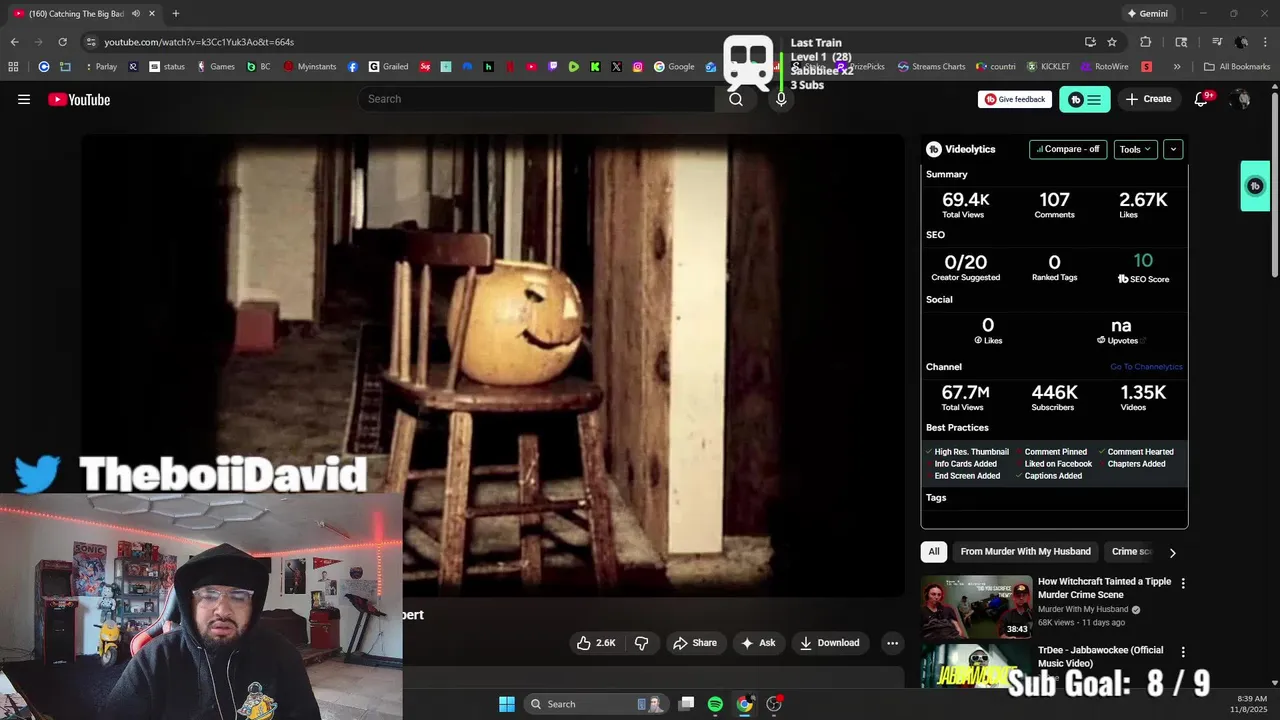
Task: Open Task View on the taskbar
Action: [686, 704]
